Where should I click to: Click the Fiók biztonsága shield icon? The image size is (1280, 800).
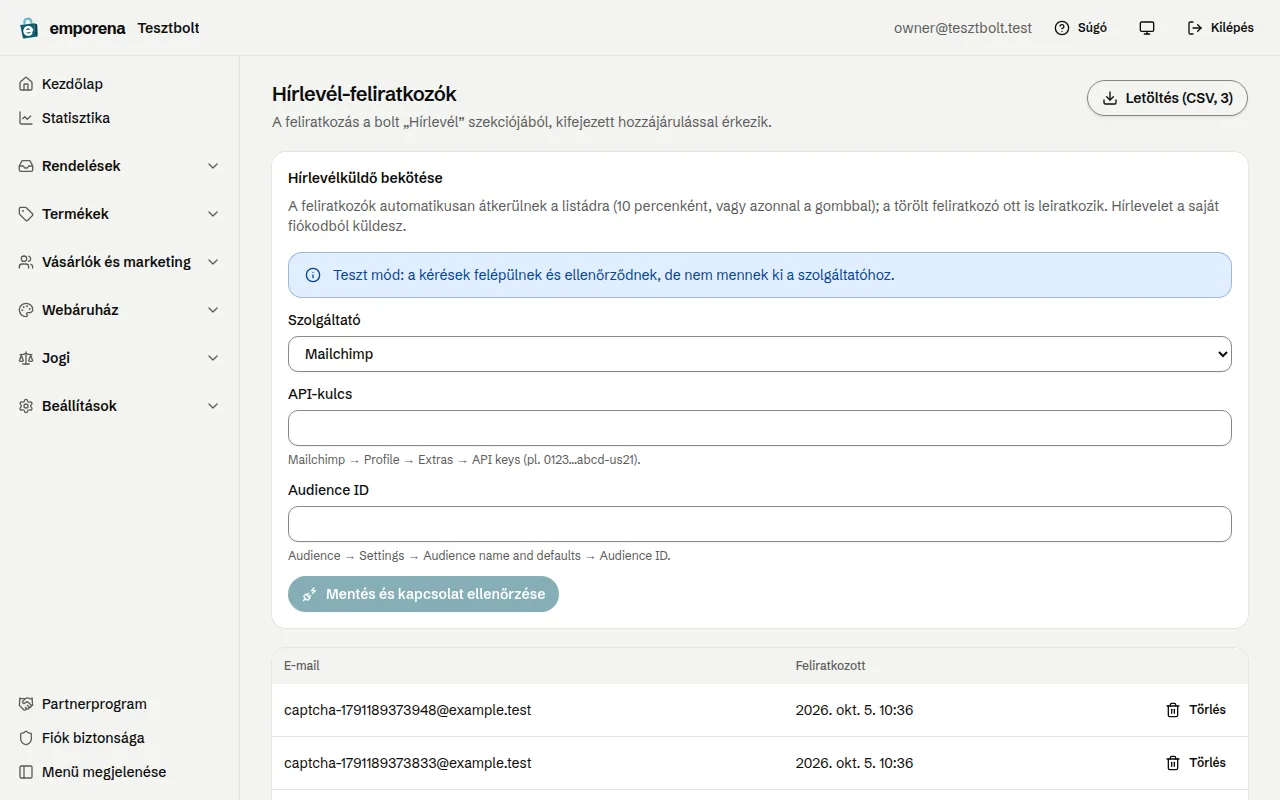26,738
